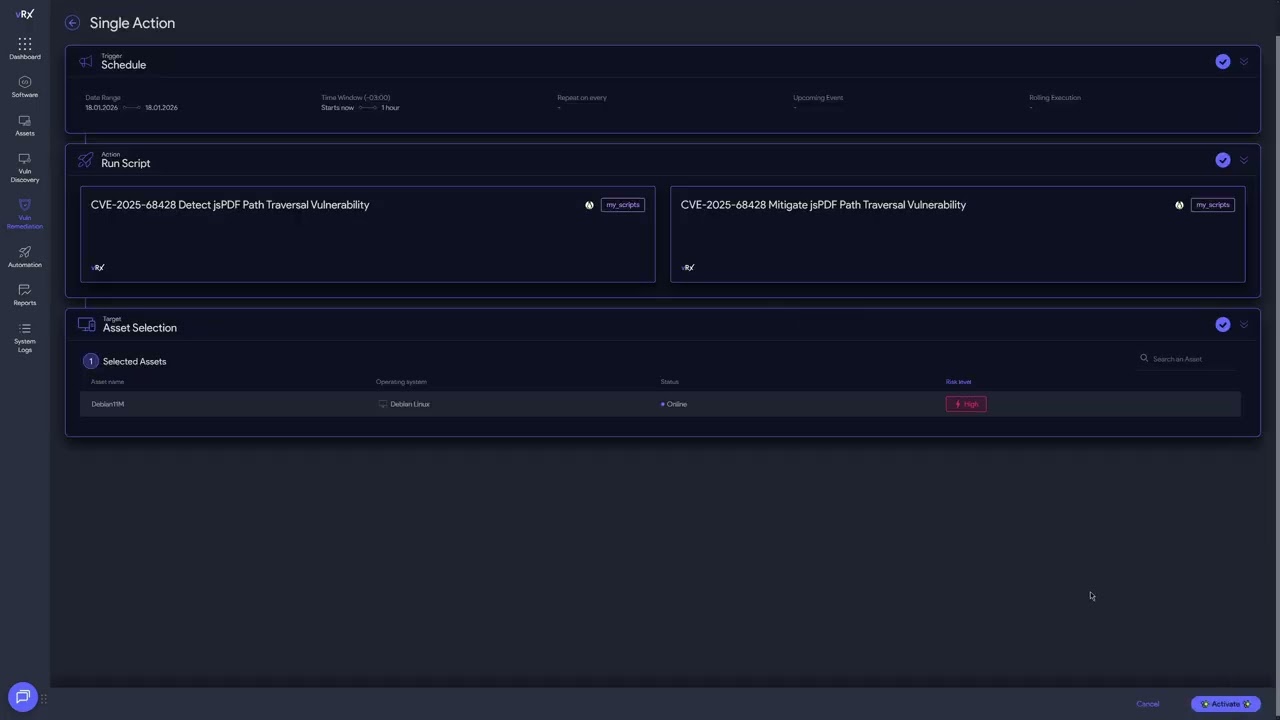Image resolution: width=1280 pixels, height=720 pixels.
Task: Click the Cancel link
Action: [x=1147, y=704]
